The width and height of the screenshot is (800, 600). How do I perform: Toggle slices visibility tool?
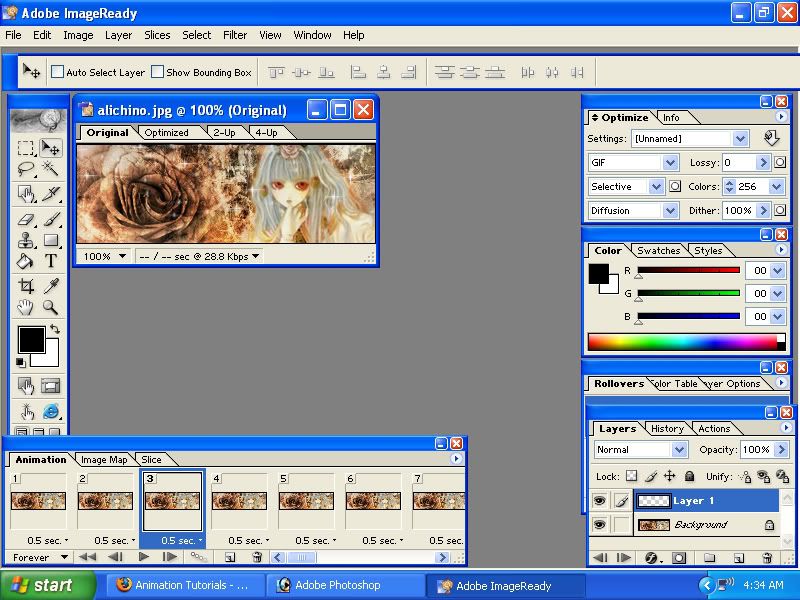tap(51, 386)
